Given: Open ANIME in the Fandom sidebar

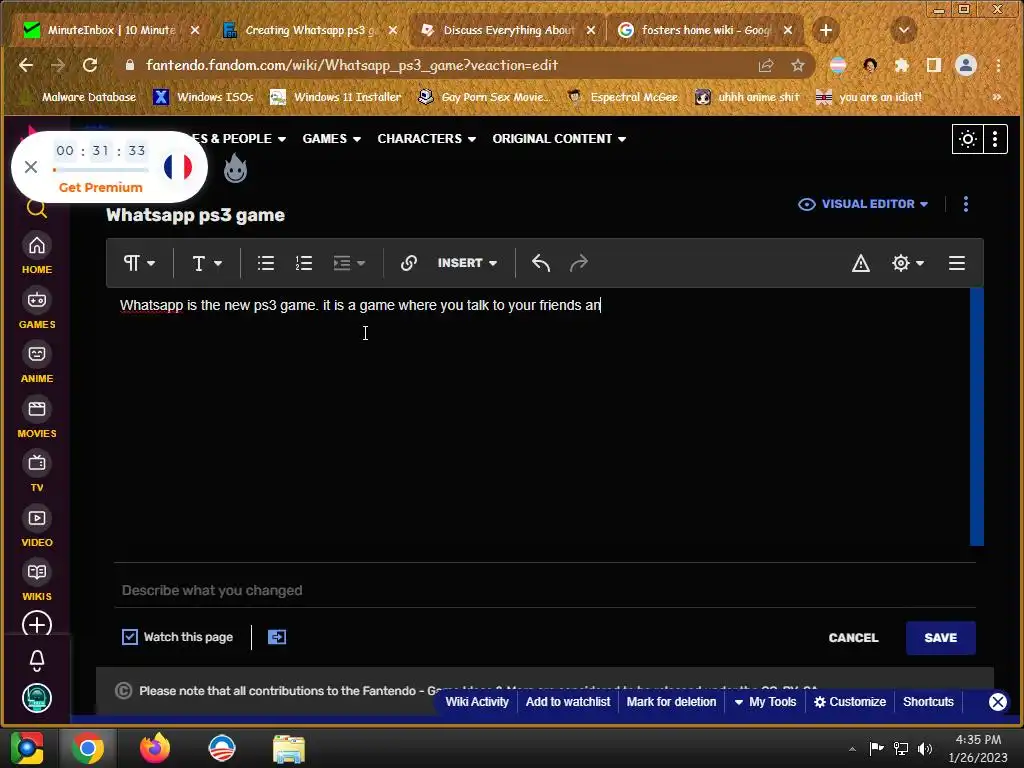Looking at the screenshot, I should tap(37, 363).
